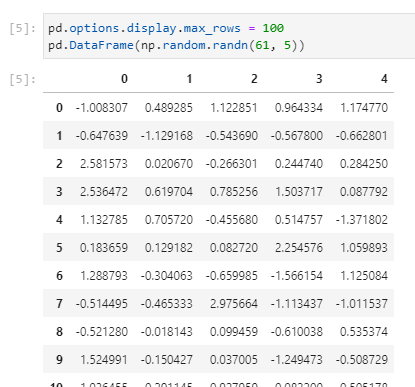Click cell value 2.254576
This screenshot has width=415, height=387.
[x=299, y=248]
